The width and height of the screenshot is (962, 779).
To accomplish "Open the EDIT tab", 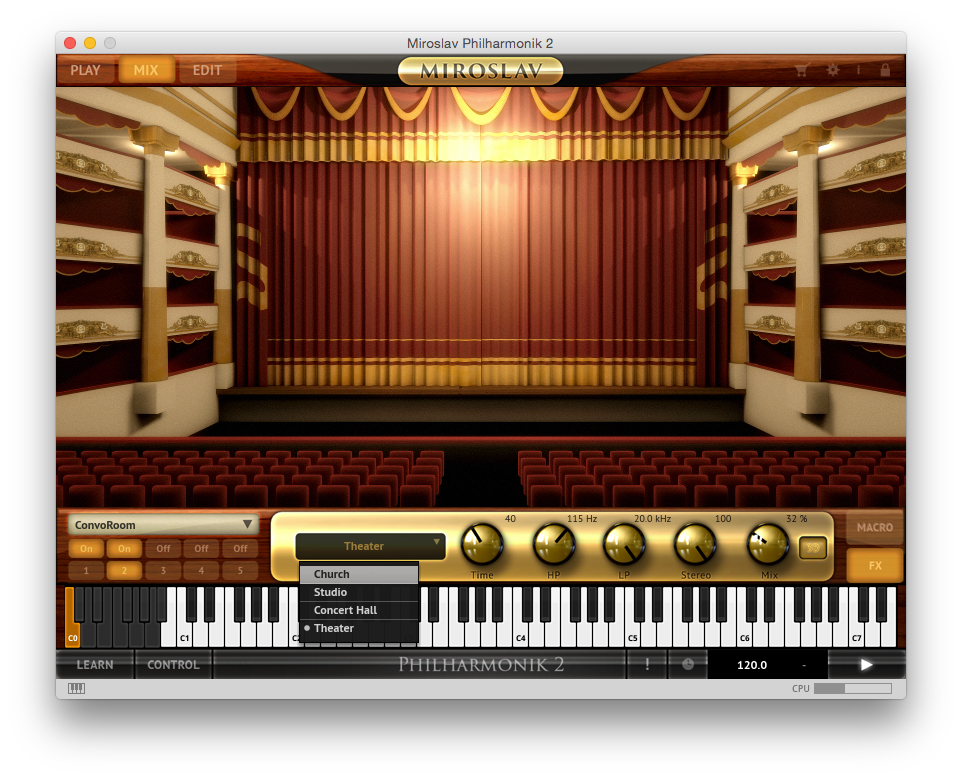I will 207,70.
